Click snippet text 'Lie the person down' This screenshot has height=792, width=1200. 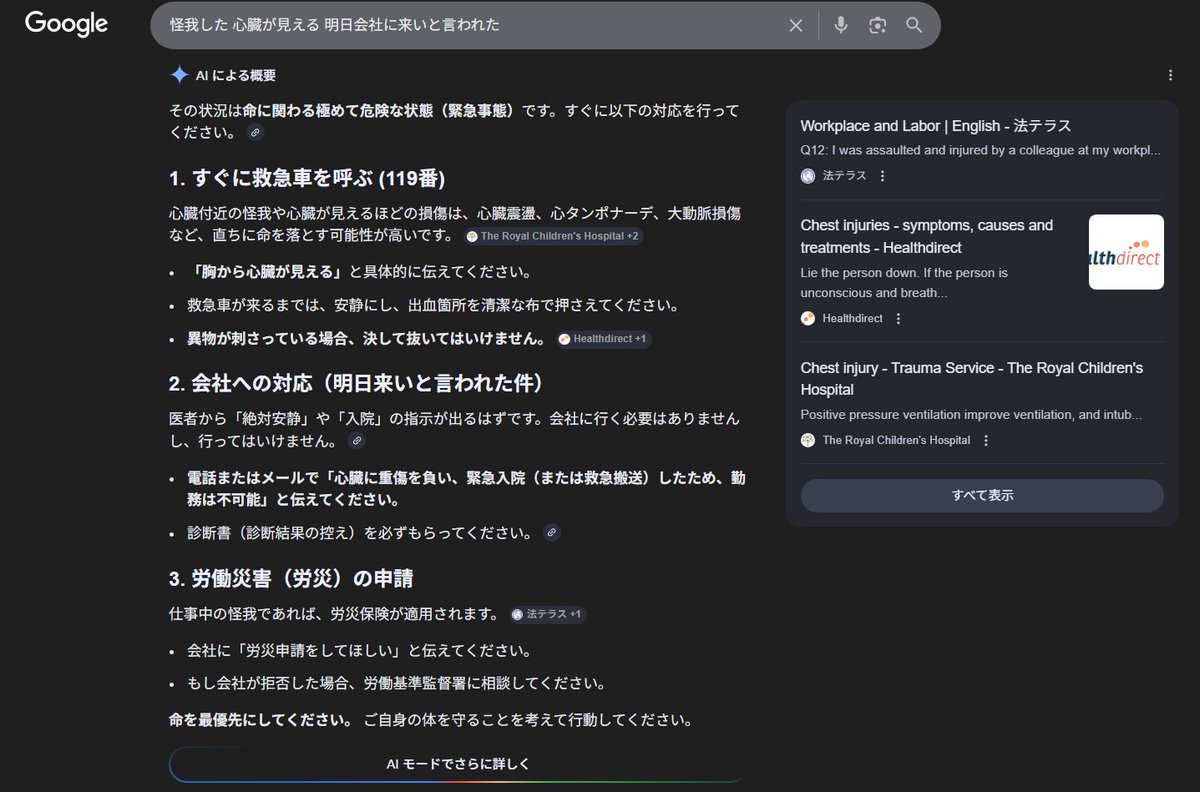coord(904,282)
